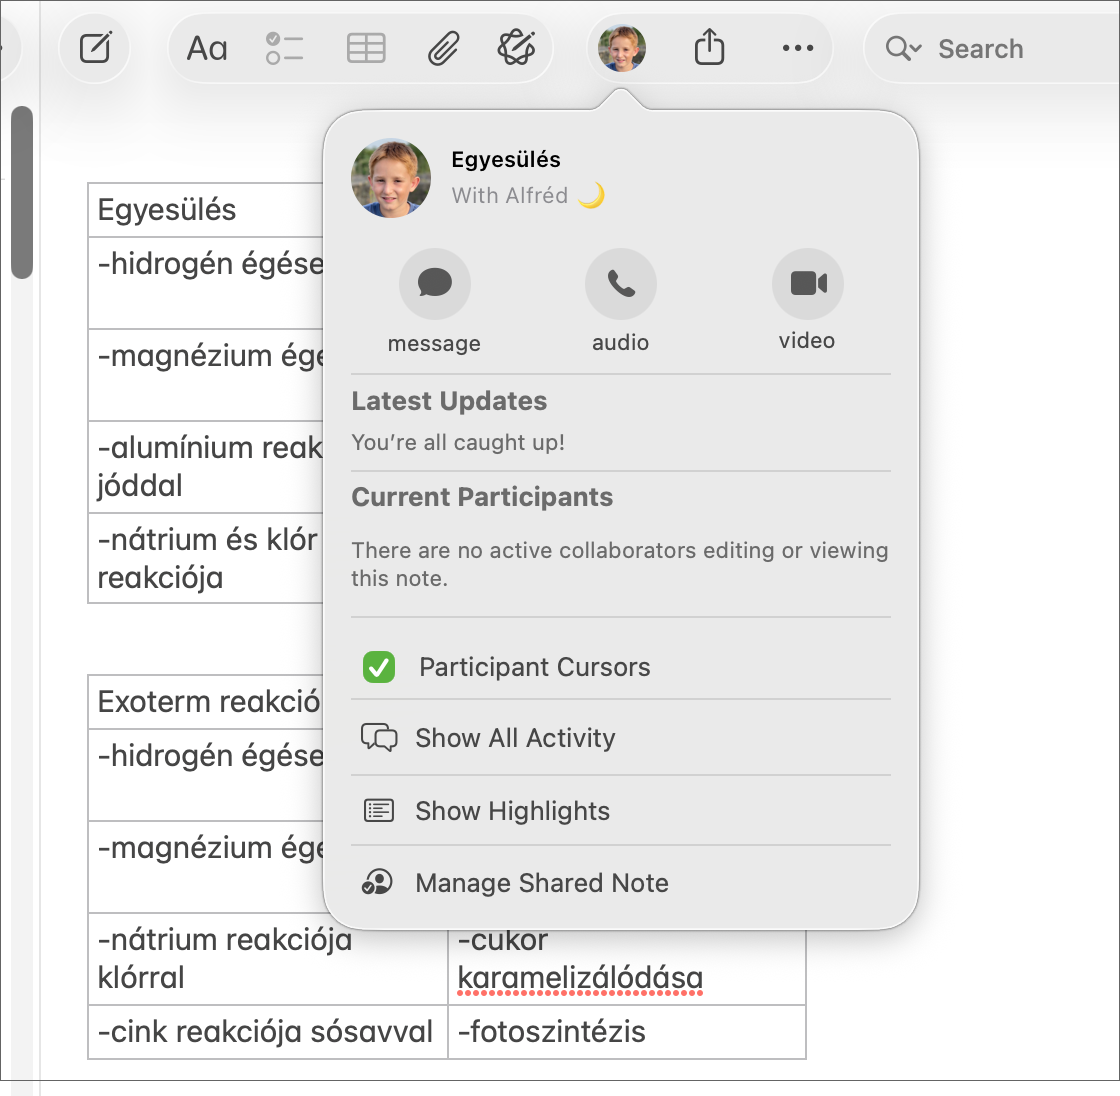Choose Show Highlights from the popover
This screenshot has width=1120, height=1096.
tap(512, 811)
